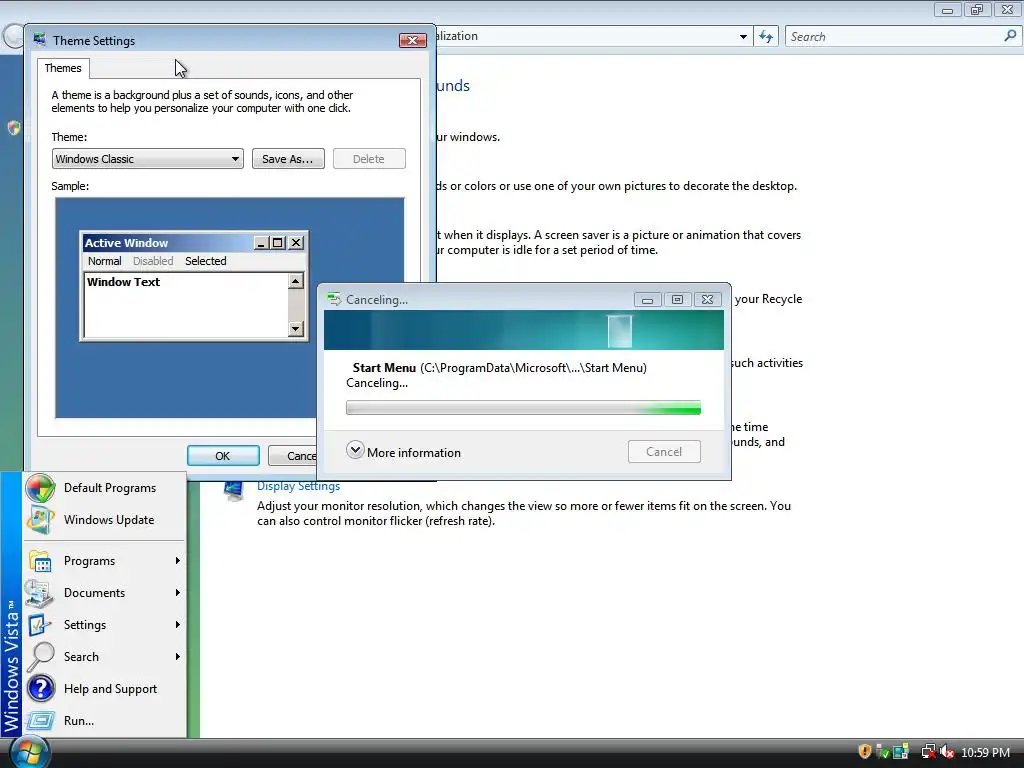Click the scroll down arrow in sample window
1024x768 pixels.
click(x=296, y=328)
